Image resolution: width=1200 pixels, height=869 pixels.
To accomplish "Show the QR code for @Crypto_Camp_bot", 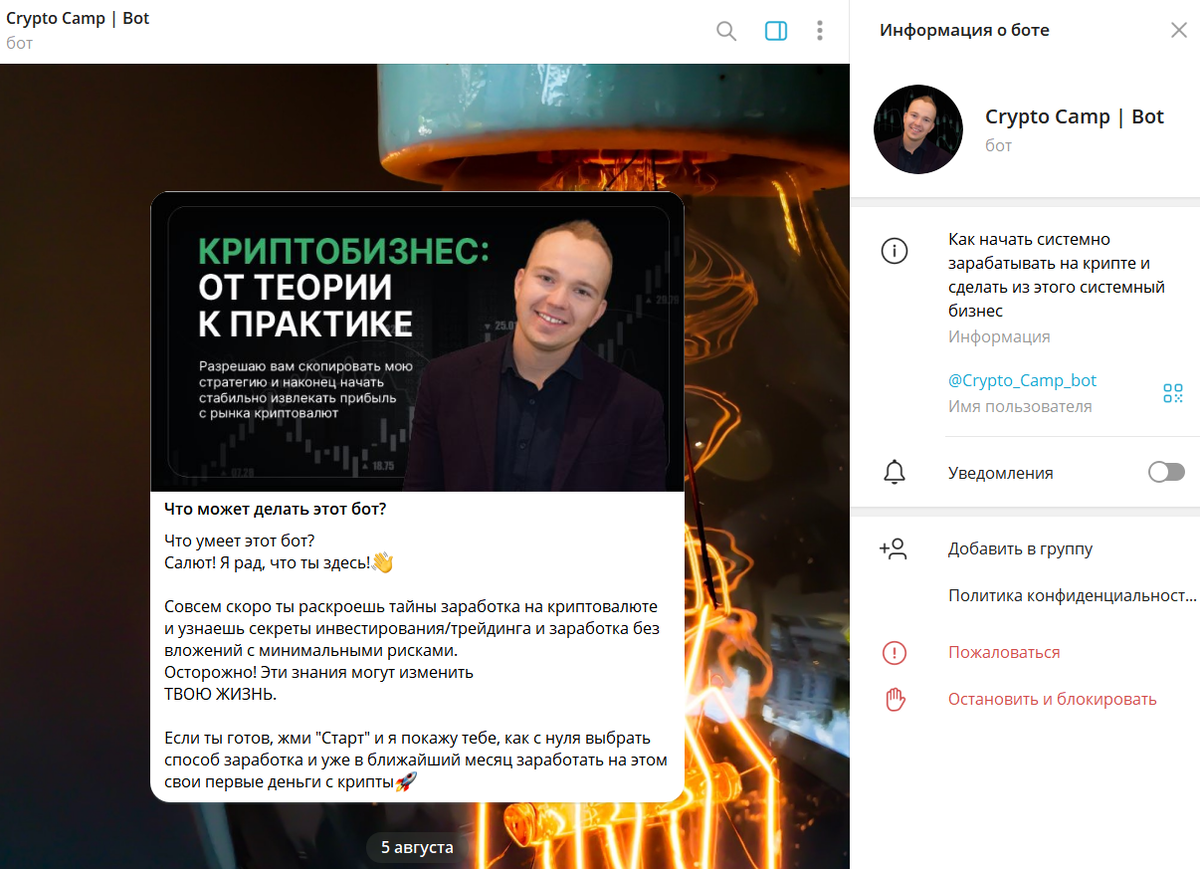I will [x=1173, y=393].
